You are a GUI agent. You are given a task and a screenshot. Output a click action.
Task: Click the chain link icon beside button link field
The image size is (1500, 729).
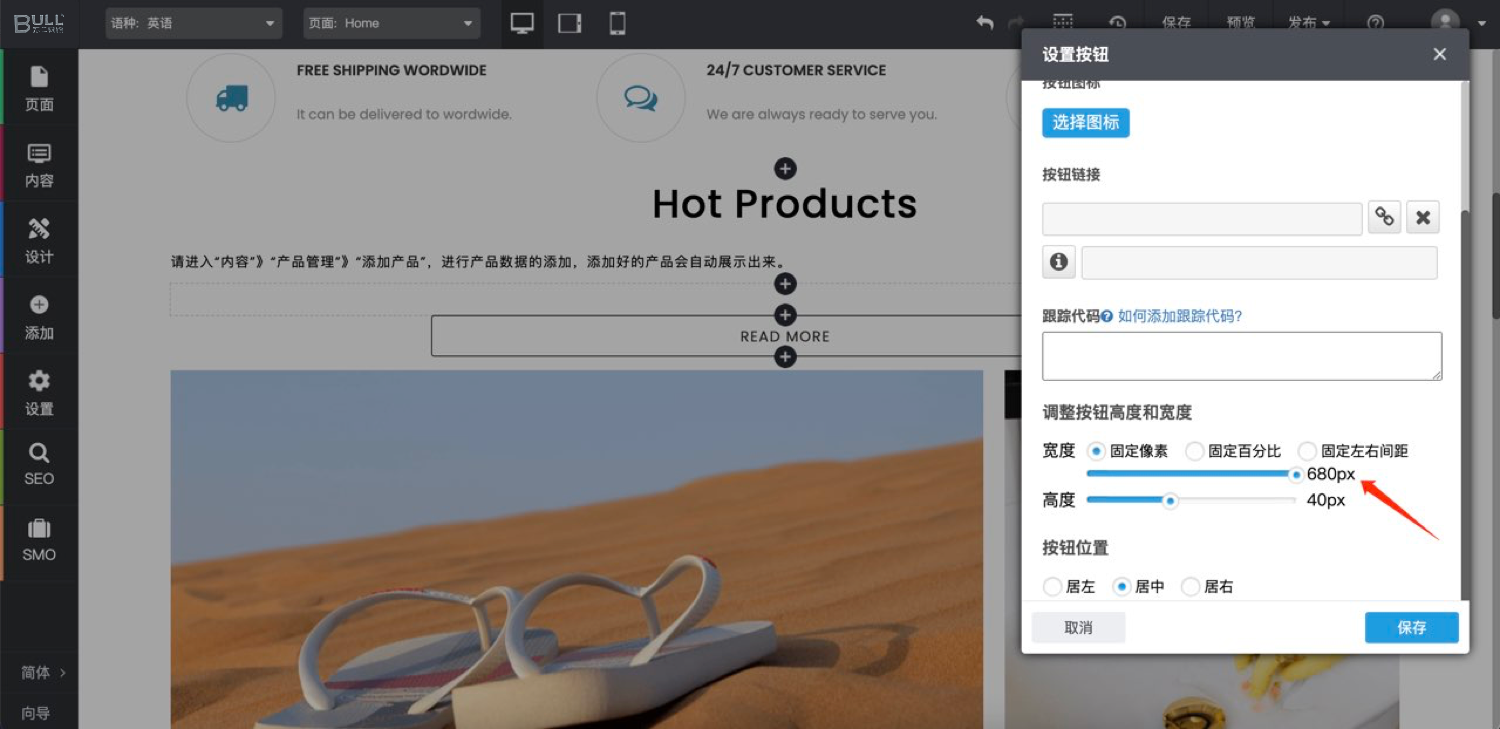click(x=1384, y=217)
